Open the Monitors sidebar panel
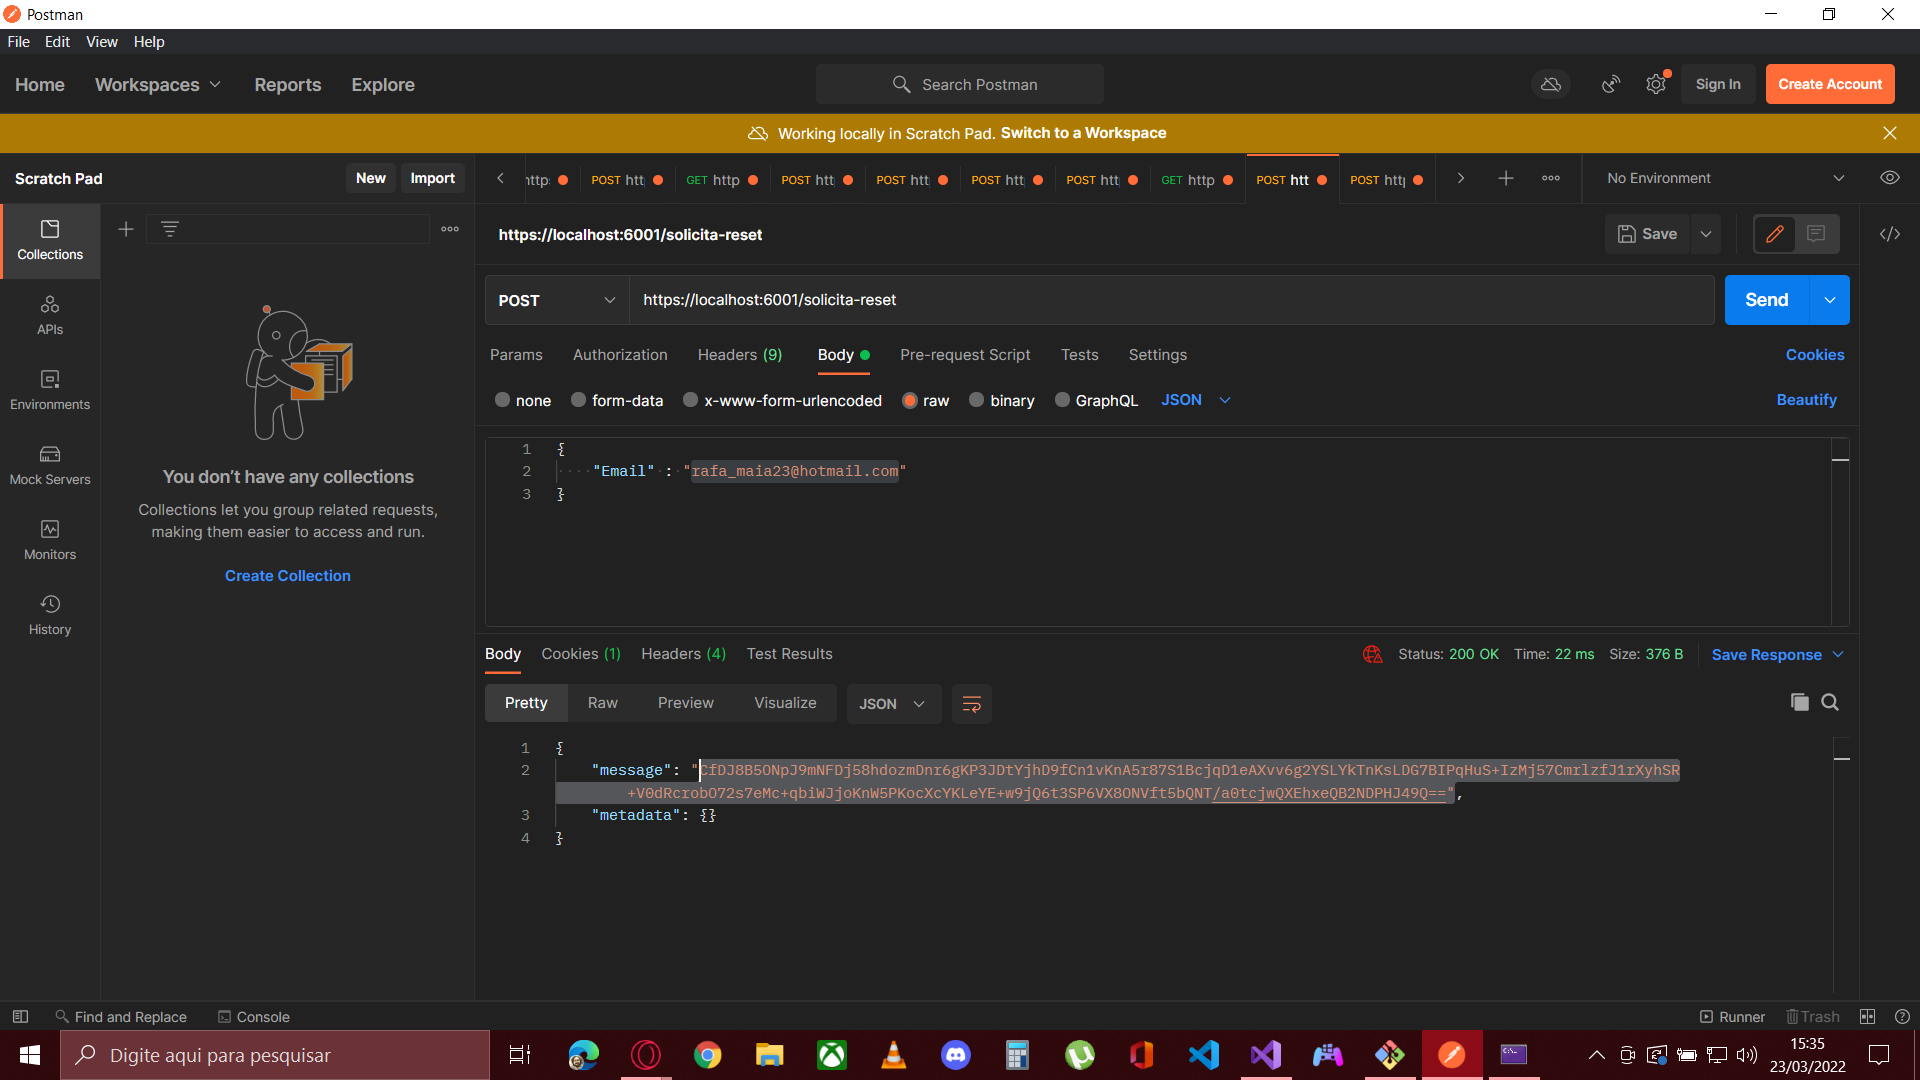Viewport: 1920px width, 1080px height. 50,541
